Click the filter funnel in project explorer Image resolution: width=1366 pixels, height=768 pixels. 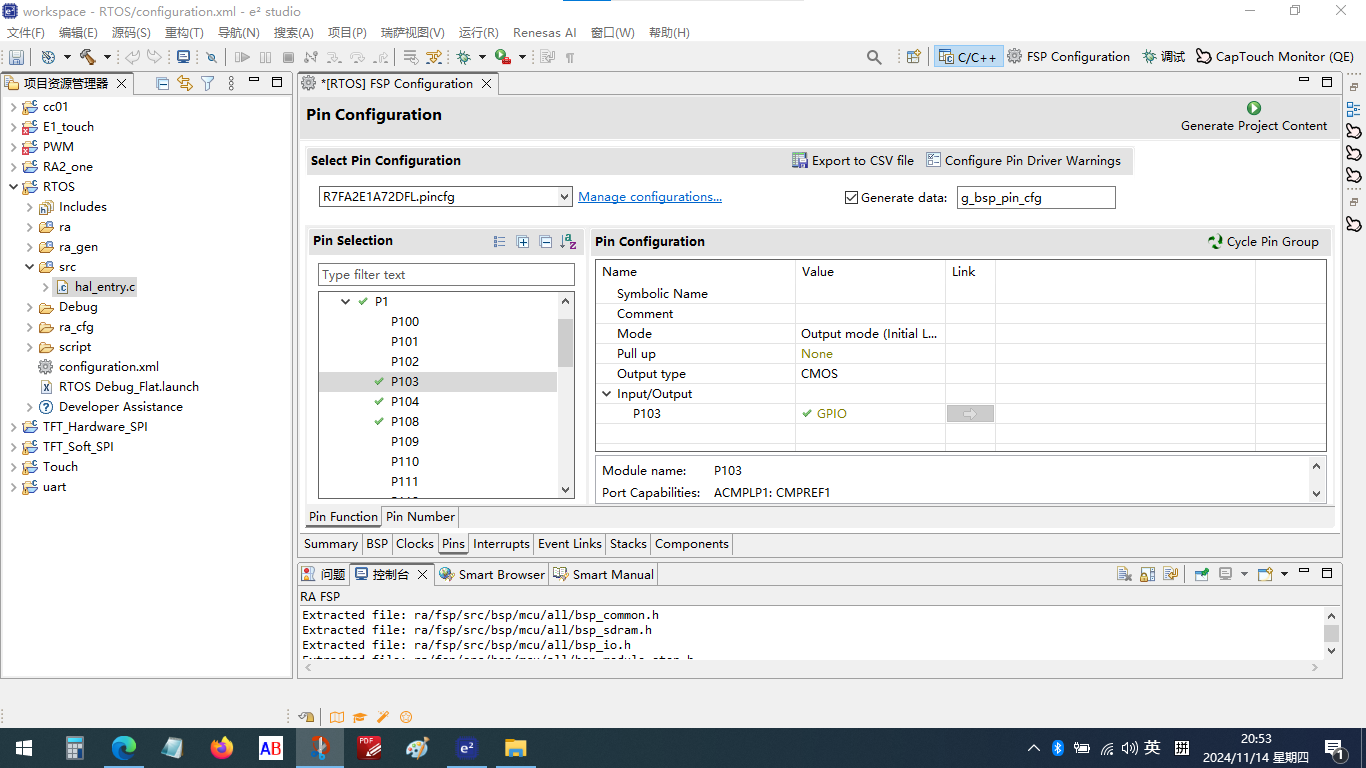[207, 83]
